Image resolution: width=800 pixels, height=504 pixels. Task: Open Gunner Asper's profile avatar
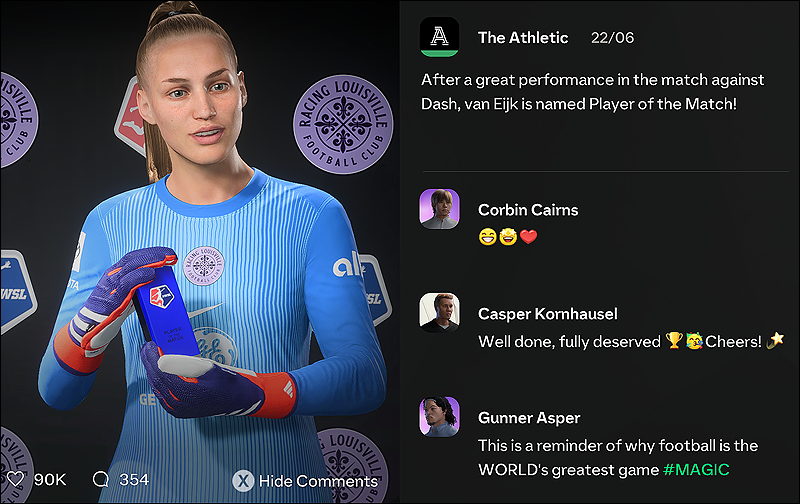[439, 416]
